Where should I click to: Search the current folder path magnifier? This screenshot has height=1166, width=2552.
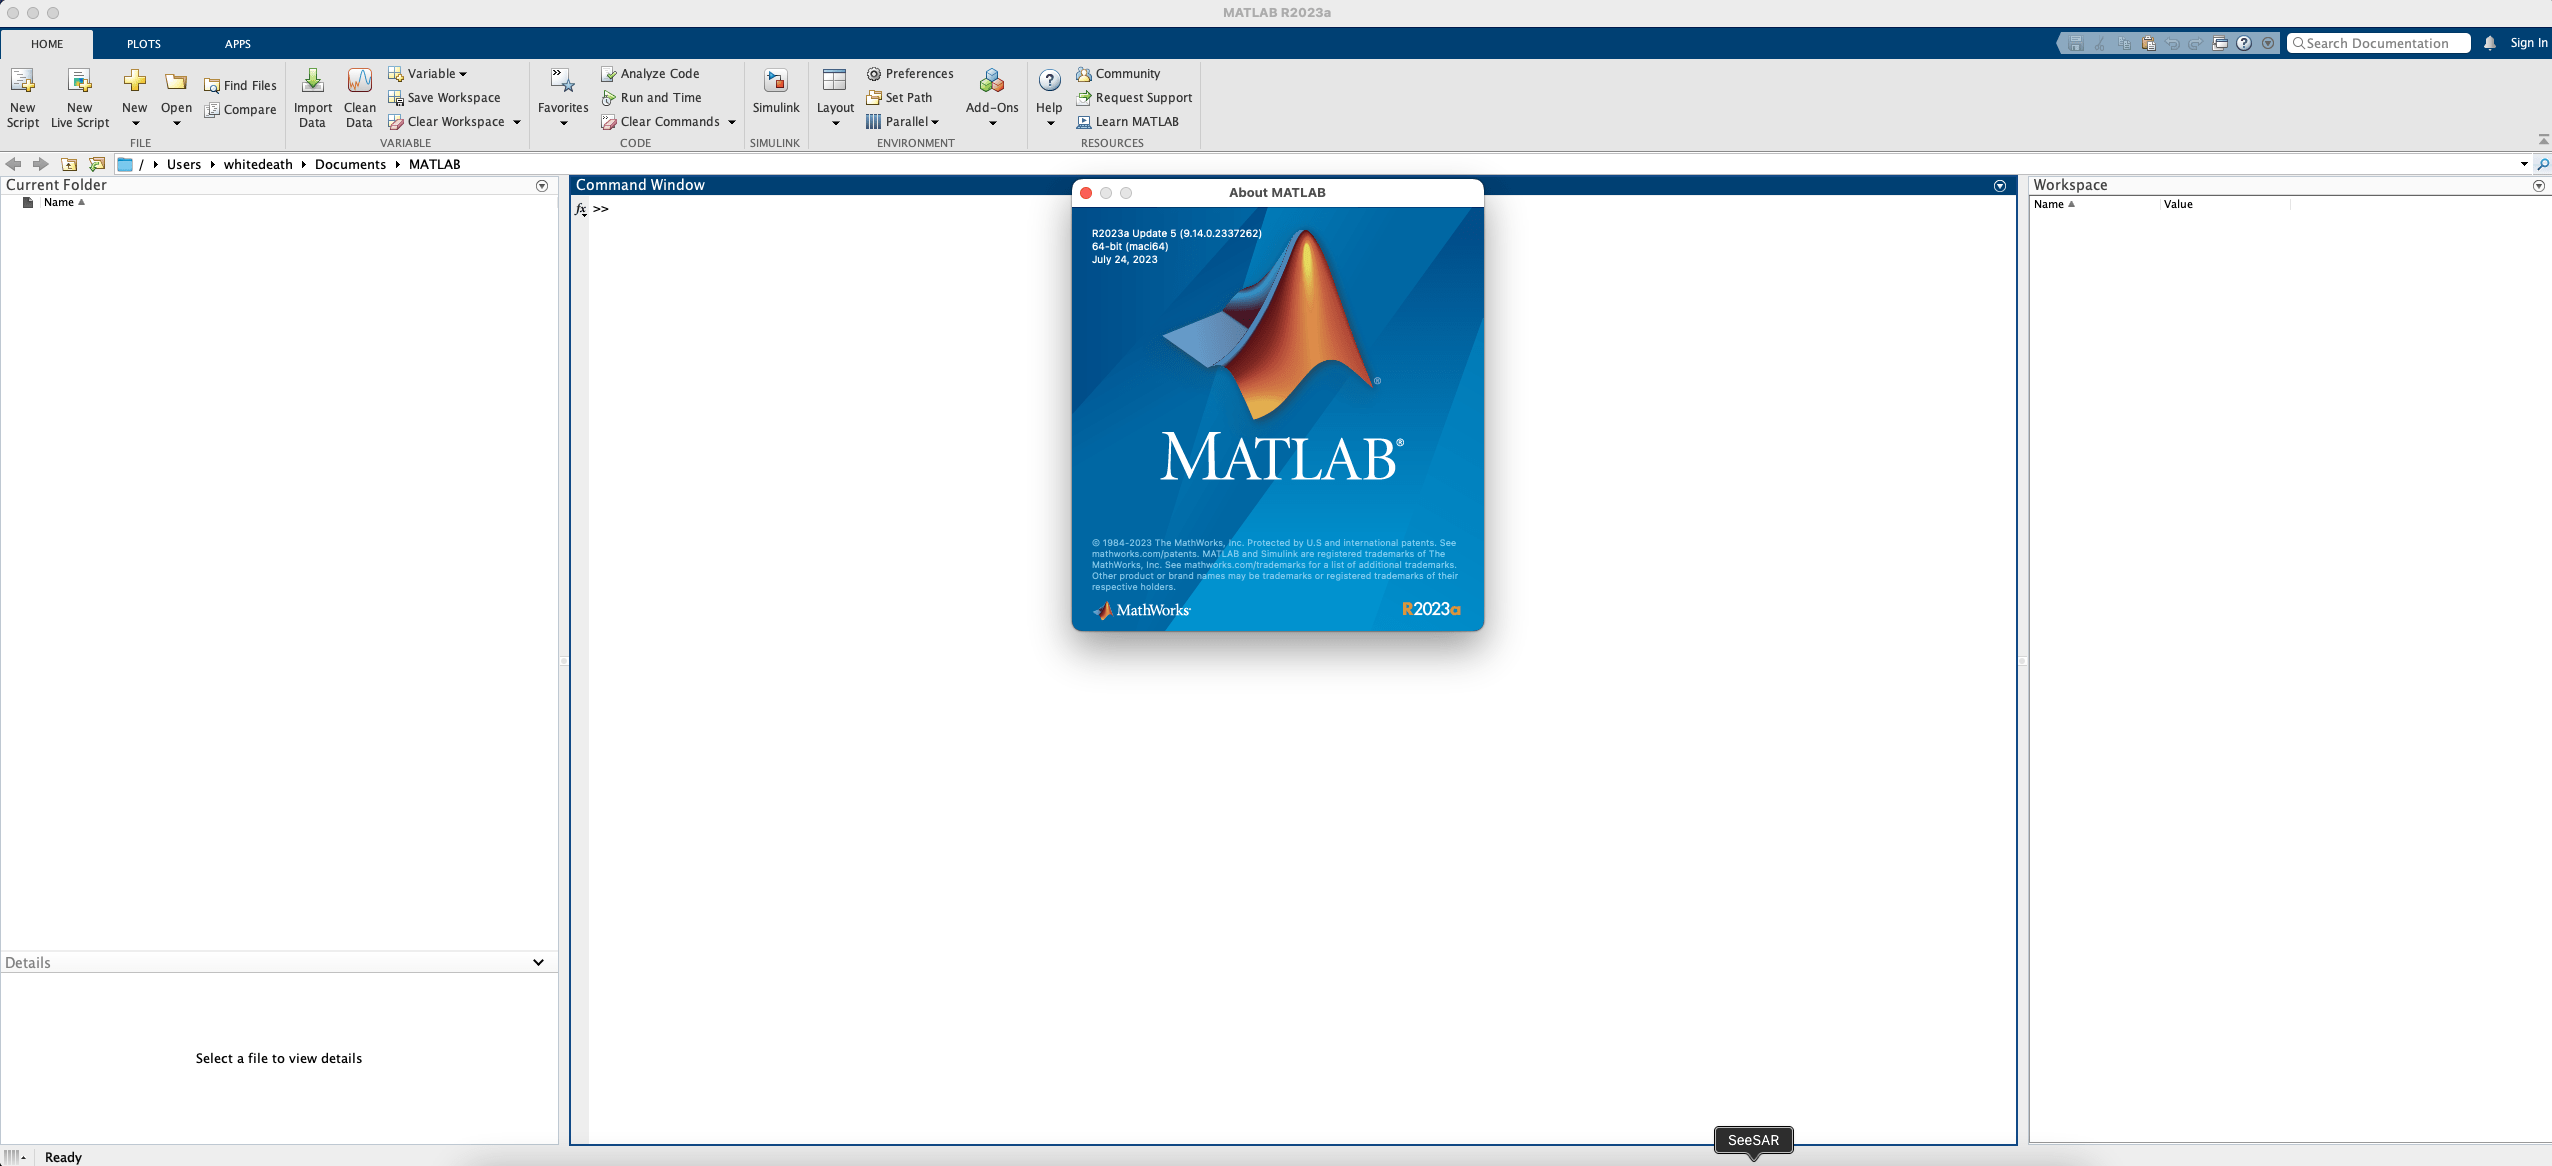(2542, 164)
